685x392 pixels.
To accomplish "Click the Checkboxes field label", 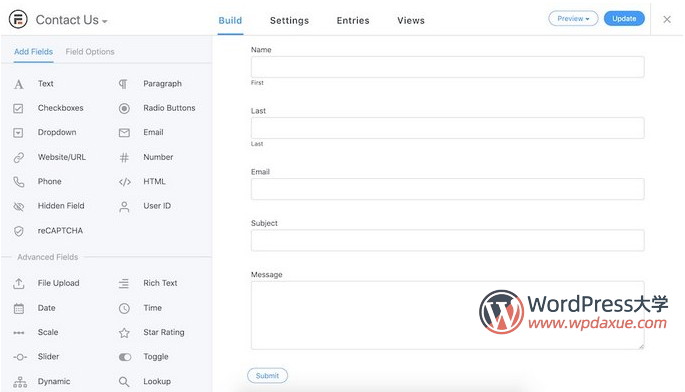I will click(60, 108).
